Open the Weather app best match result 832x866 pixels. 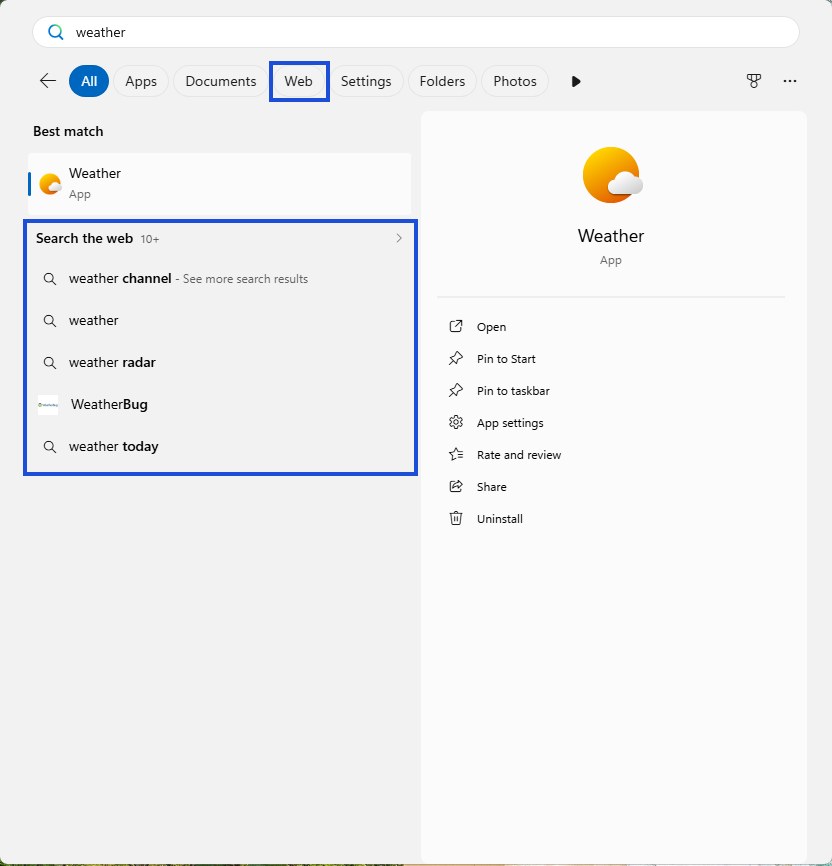pyautogui.click(x=219, y=183)
